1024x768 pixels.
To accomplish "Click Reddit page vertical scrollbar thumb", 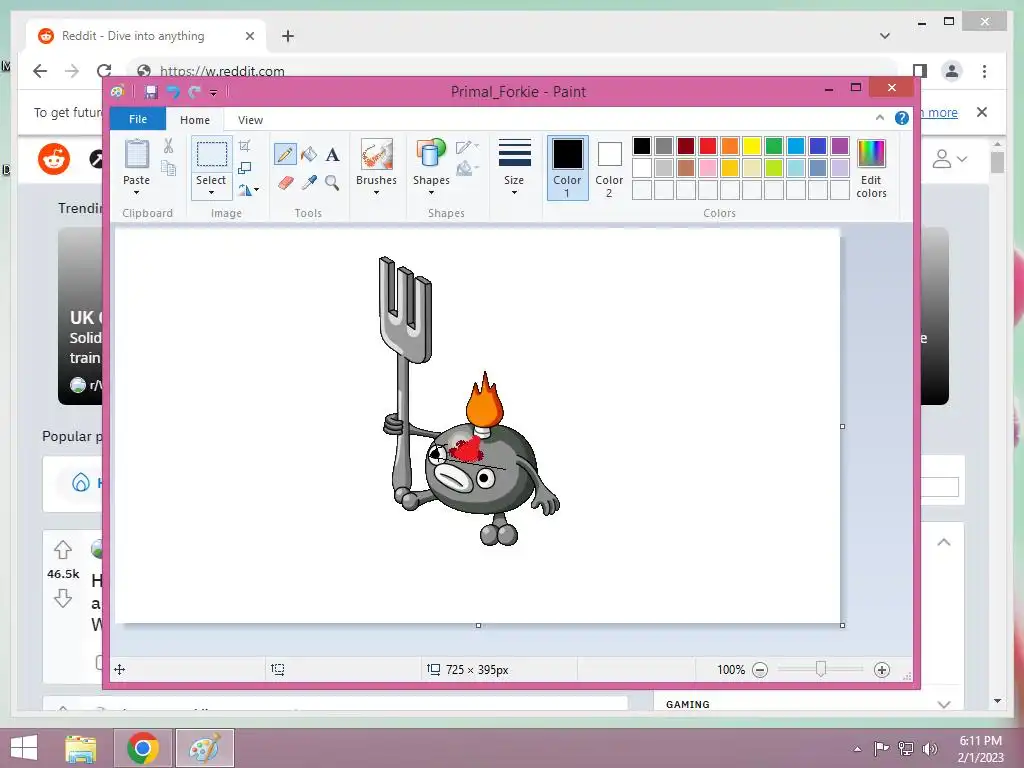I will point(997,162).
